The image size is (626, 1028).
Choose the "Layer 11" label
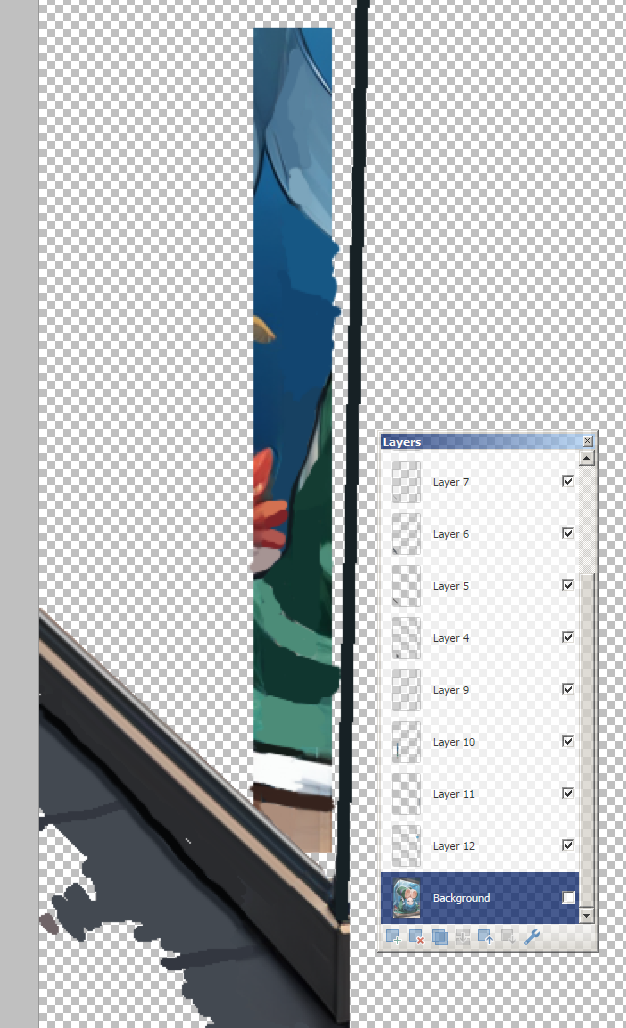point(454,794)
